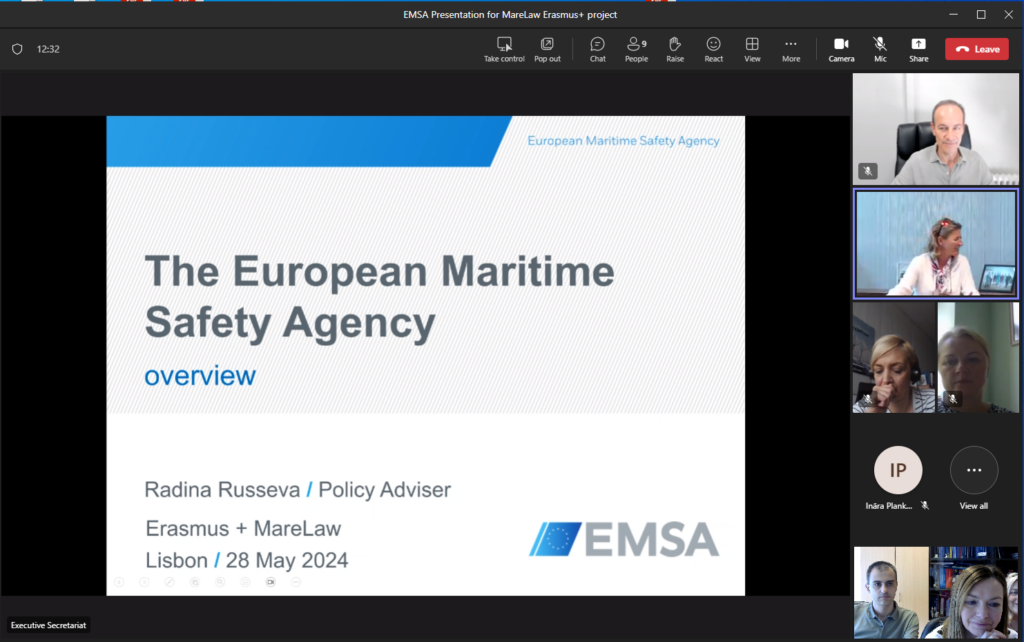Viewport: 1024px width, 642px height.
Task: Open the View layout options
Action: (x=752, y=48)
